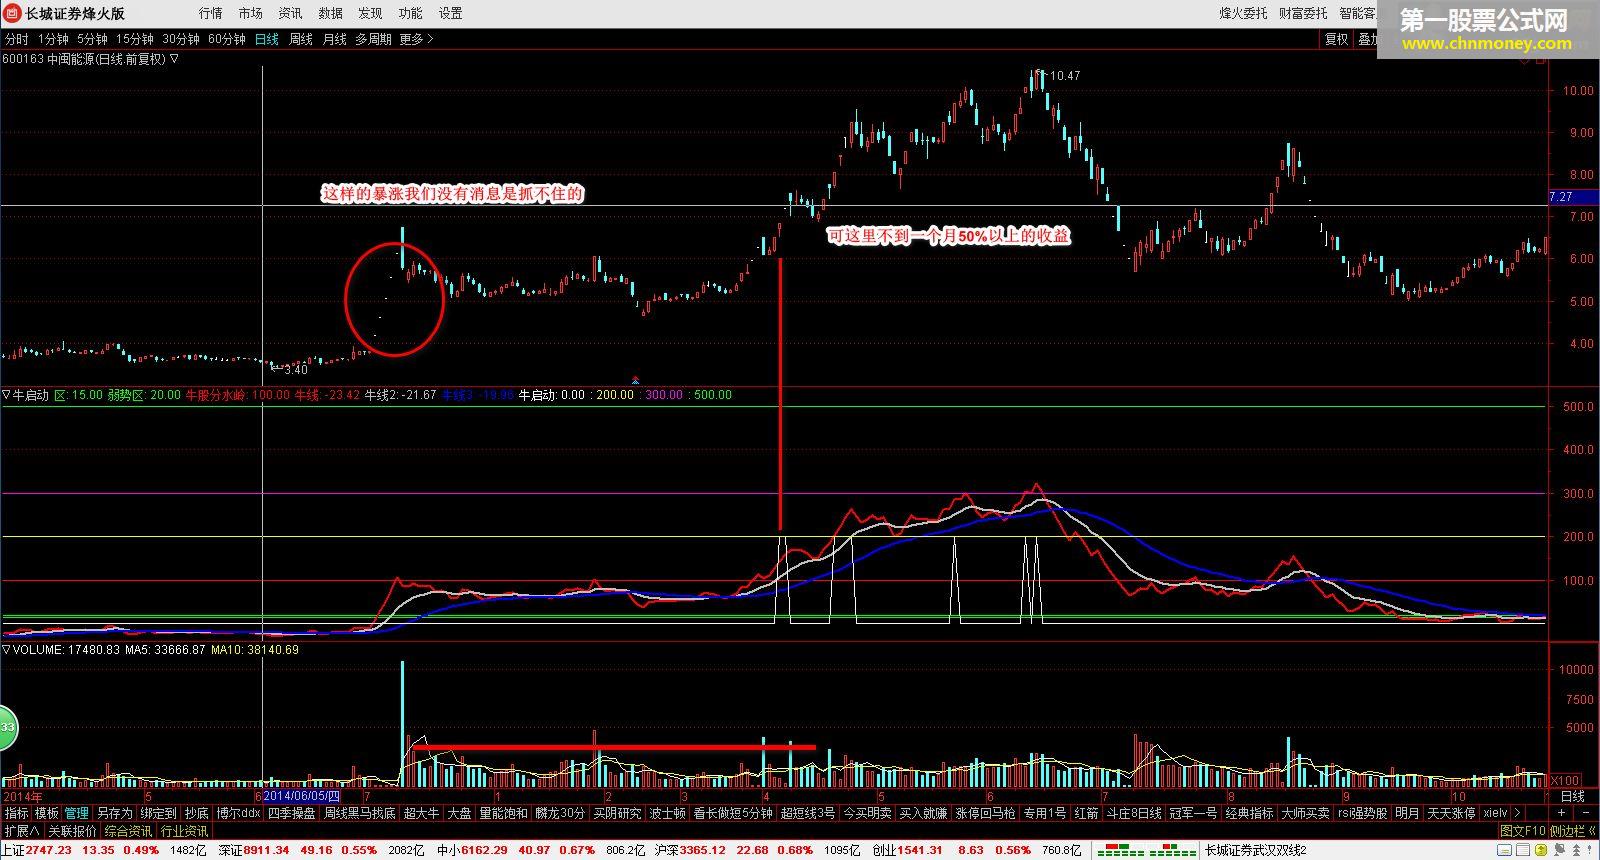Select the 经典指标 indicator
Viewport: 1600px width, 860px height.
coord(1249,813)
